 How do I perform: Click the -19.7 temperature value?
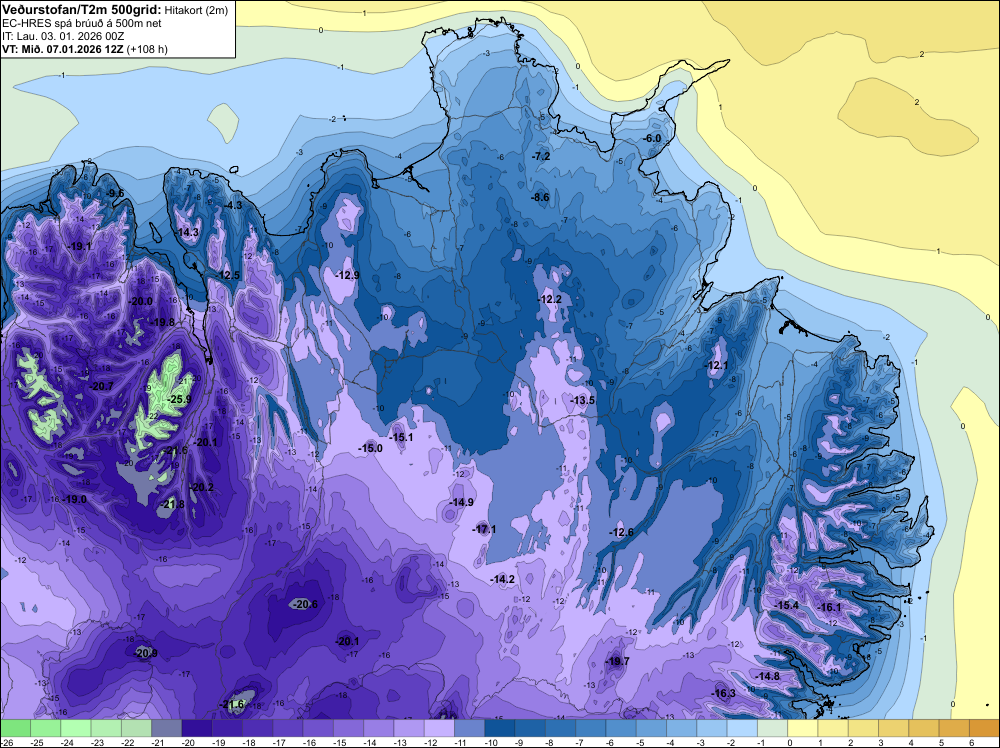(x=617, y=661)
